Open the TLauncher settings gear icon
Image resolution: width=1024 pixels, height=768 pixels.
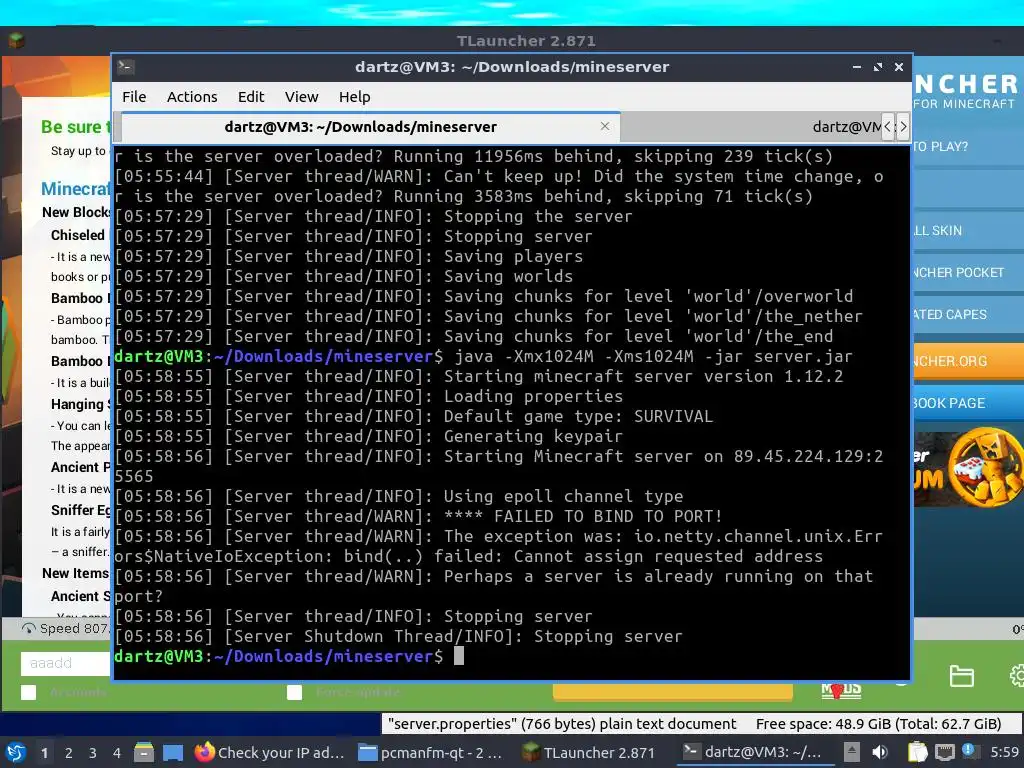[1017, 676]
